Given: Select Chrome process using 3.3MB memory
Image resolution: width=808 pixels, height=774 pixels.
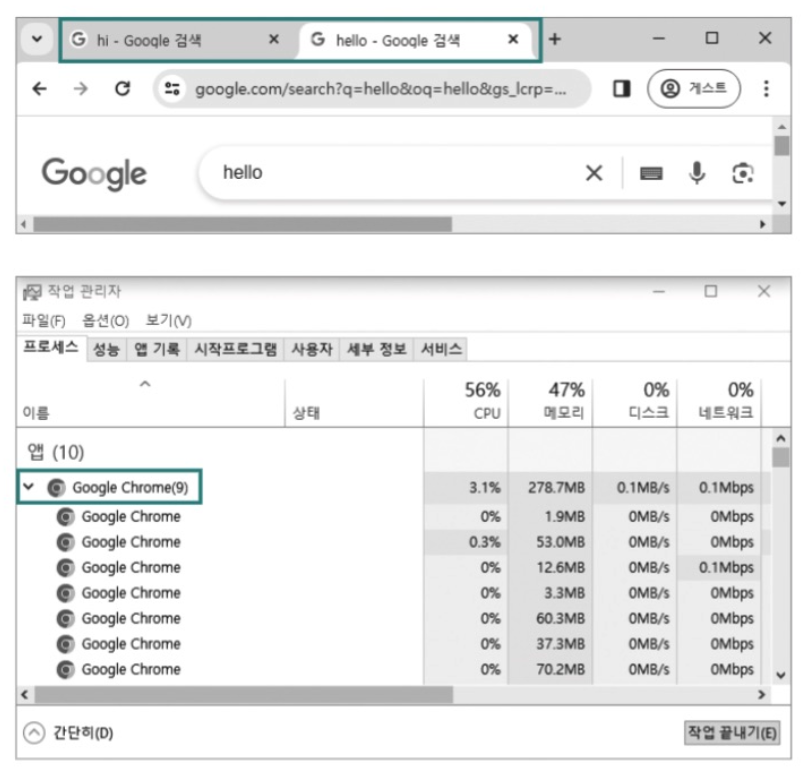Looking at the screenshot, I should 394,593.
